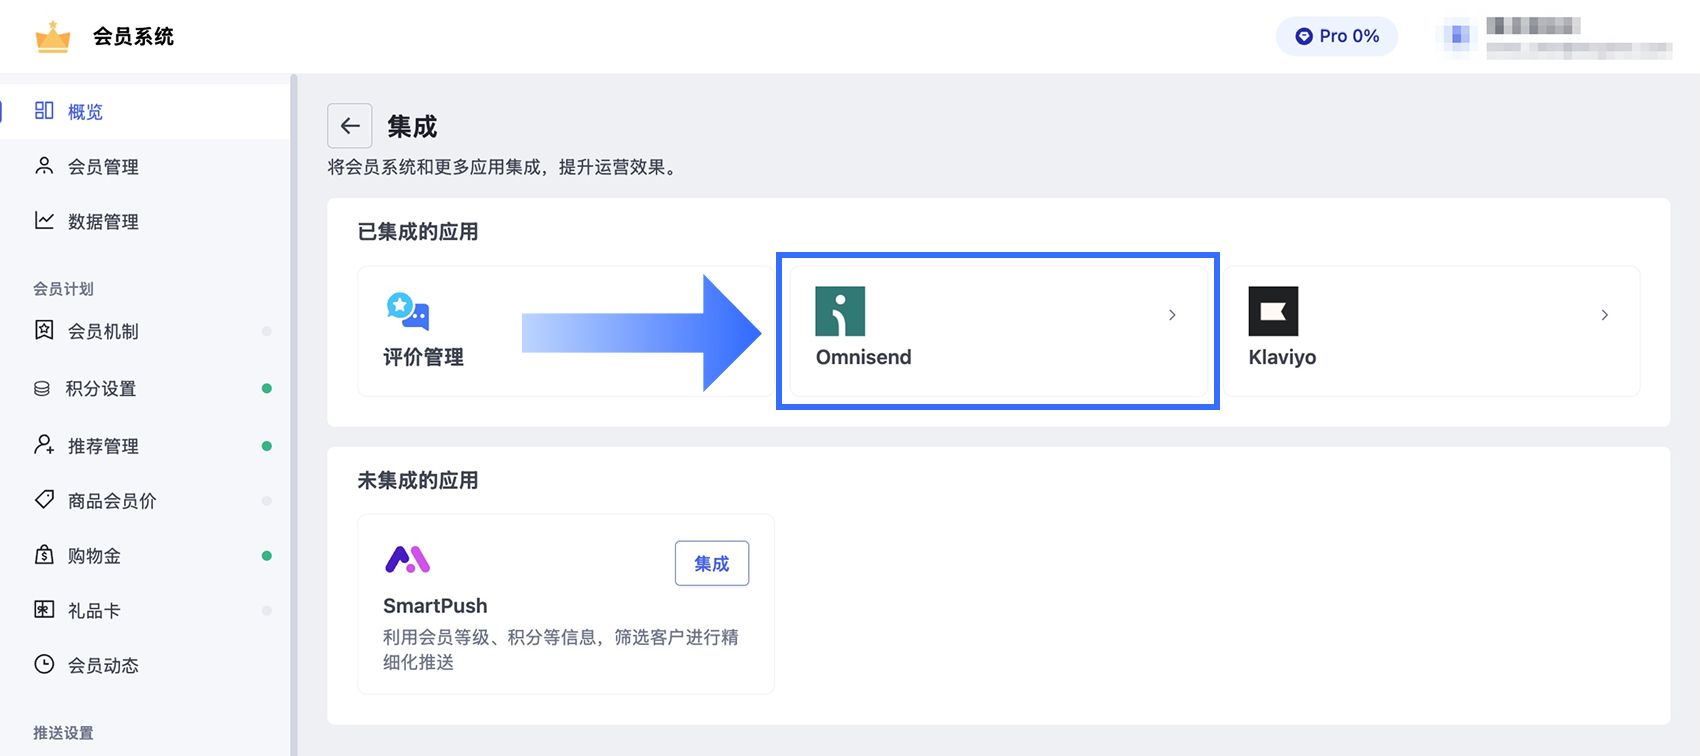Click the 会员计划 sidebar group label
Viewport: 1700px width, 756px height.
pyautogui.click(x=63, y=289)
